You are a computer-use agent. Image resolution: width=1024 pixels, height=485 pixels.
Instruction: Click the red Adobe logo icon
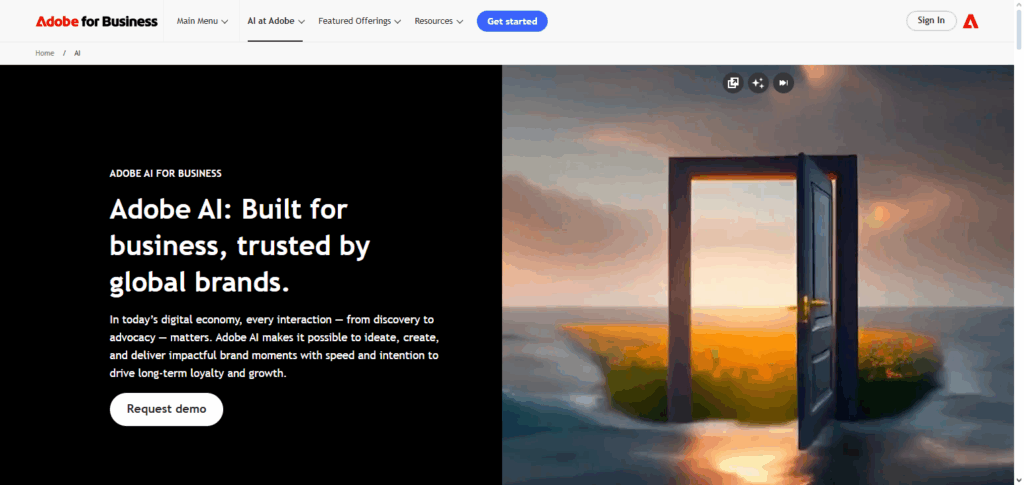(x=970, y=21)
